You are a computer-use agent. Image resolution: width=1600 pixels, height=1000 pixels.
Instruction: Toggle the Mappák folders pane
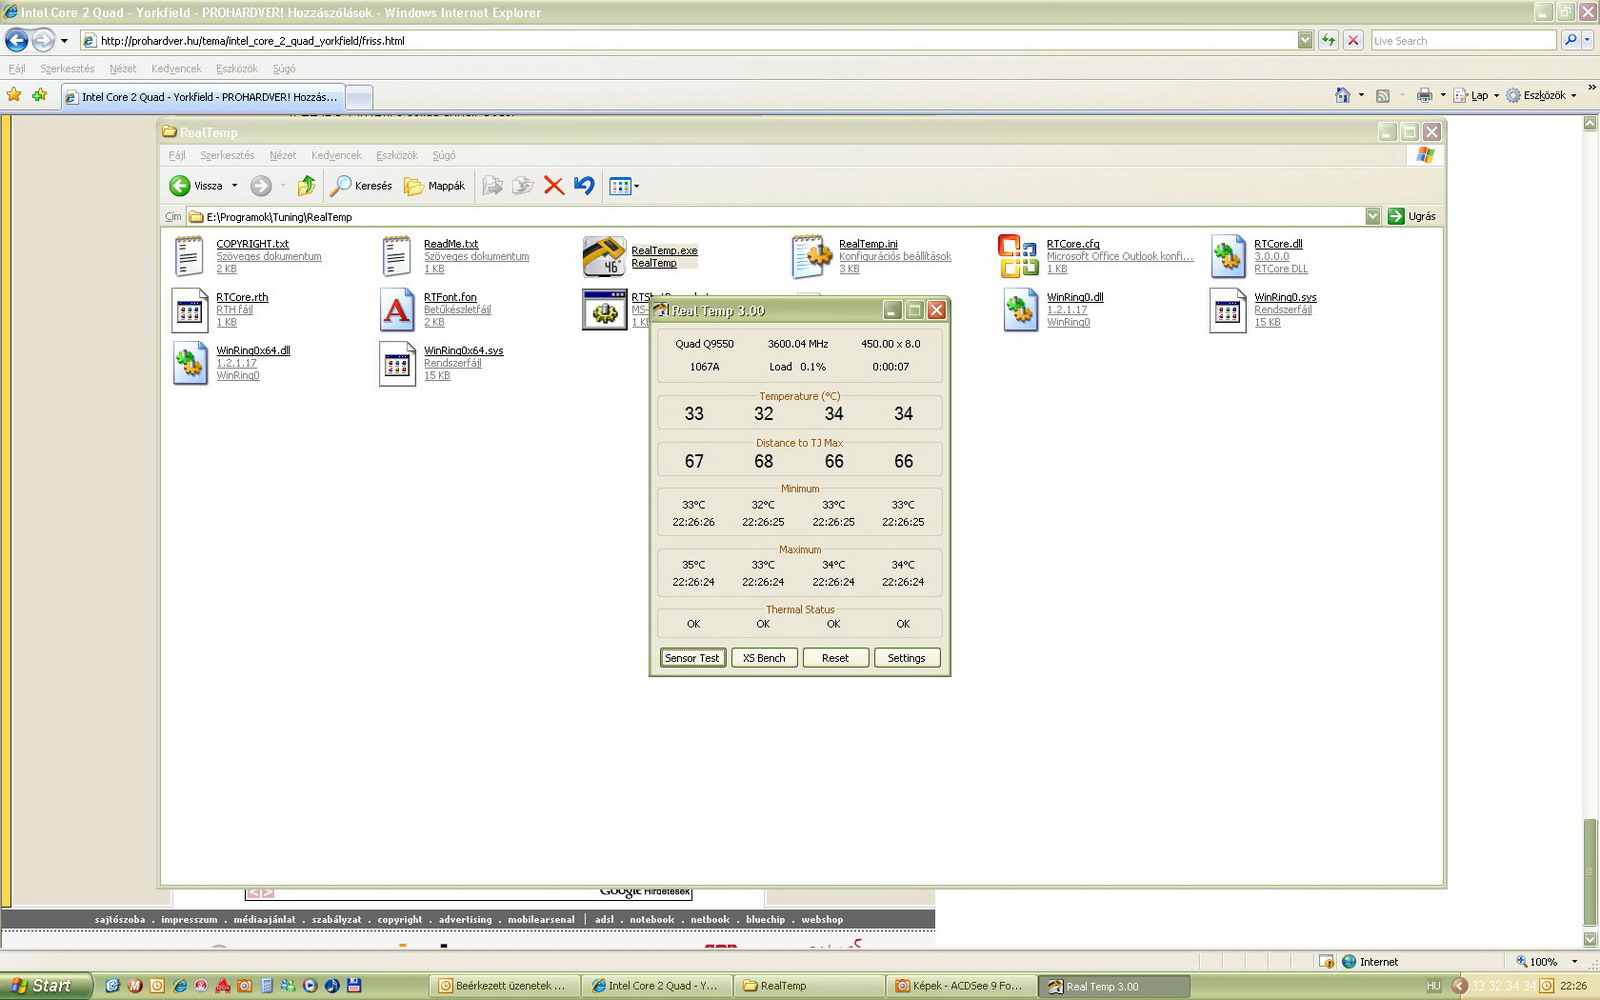coord(435,185)
